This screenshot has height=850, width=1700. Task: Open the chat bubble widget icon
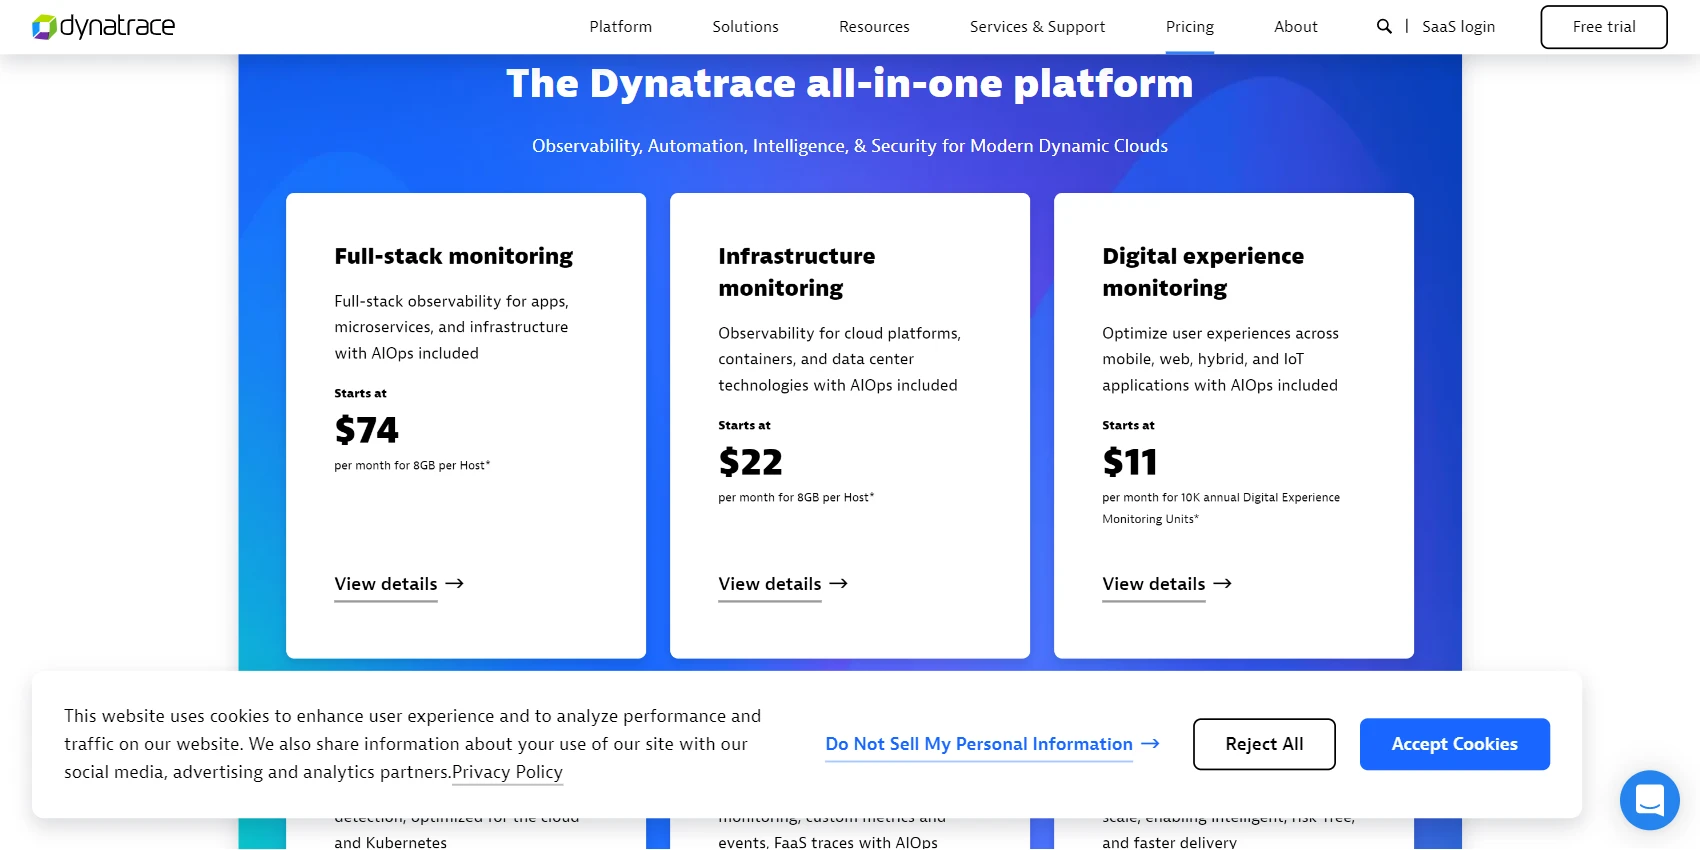point(1649,800)
